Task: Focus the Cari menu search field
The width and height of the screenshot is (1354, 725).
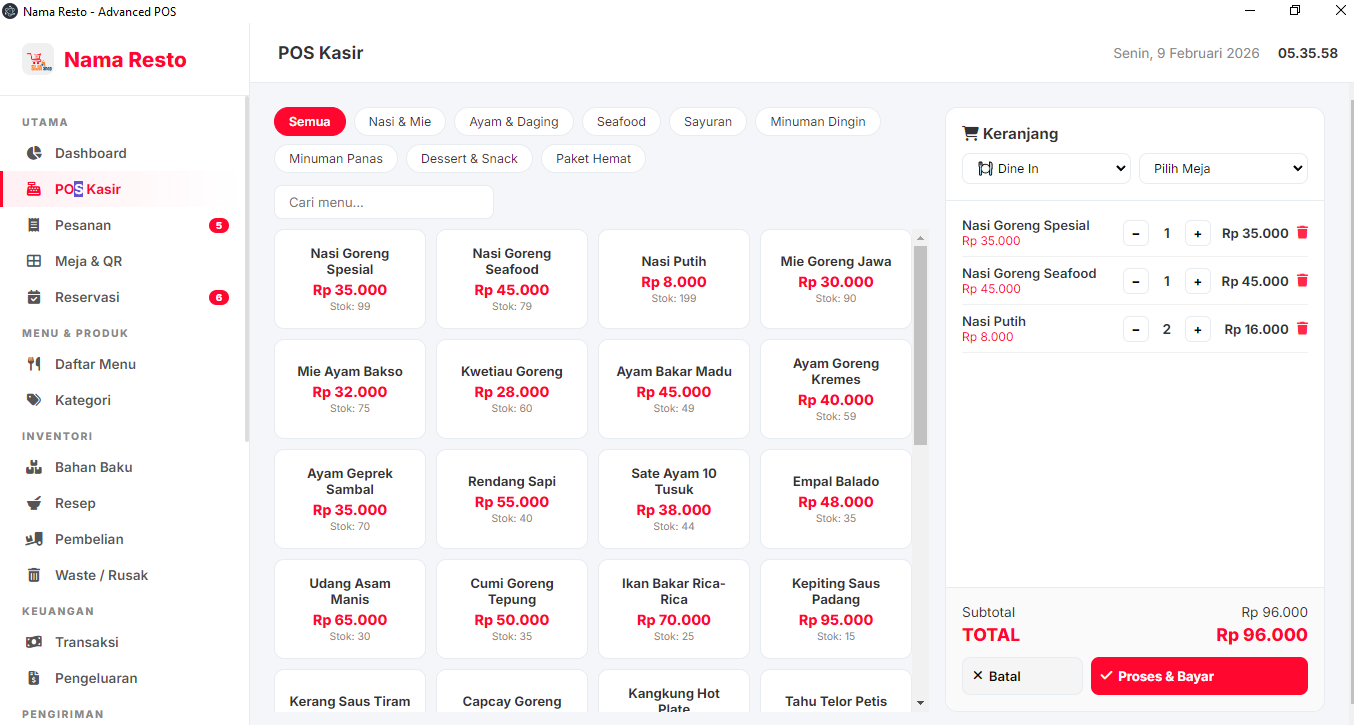Action: (x=384, y=202)
